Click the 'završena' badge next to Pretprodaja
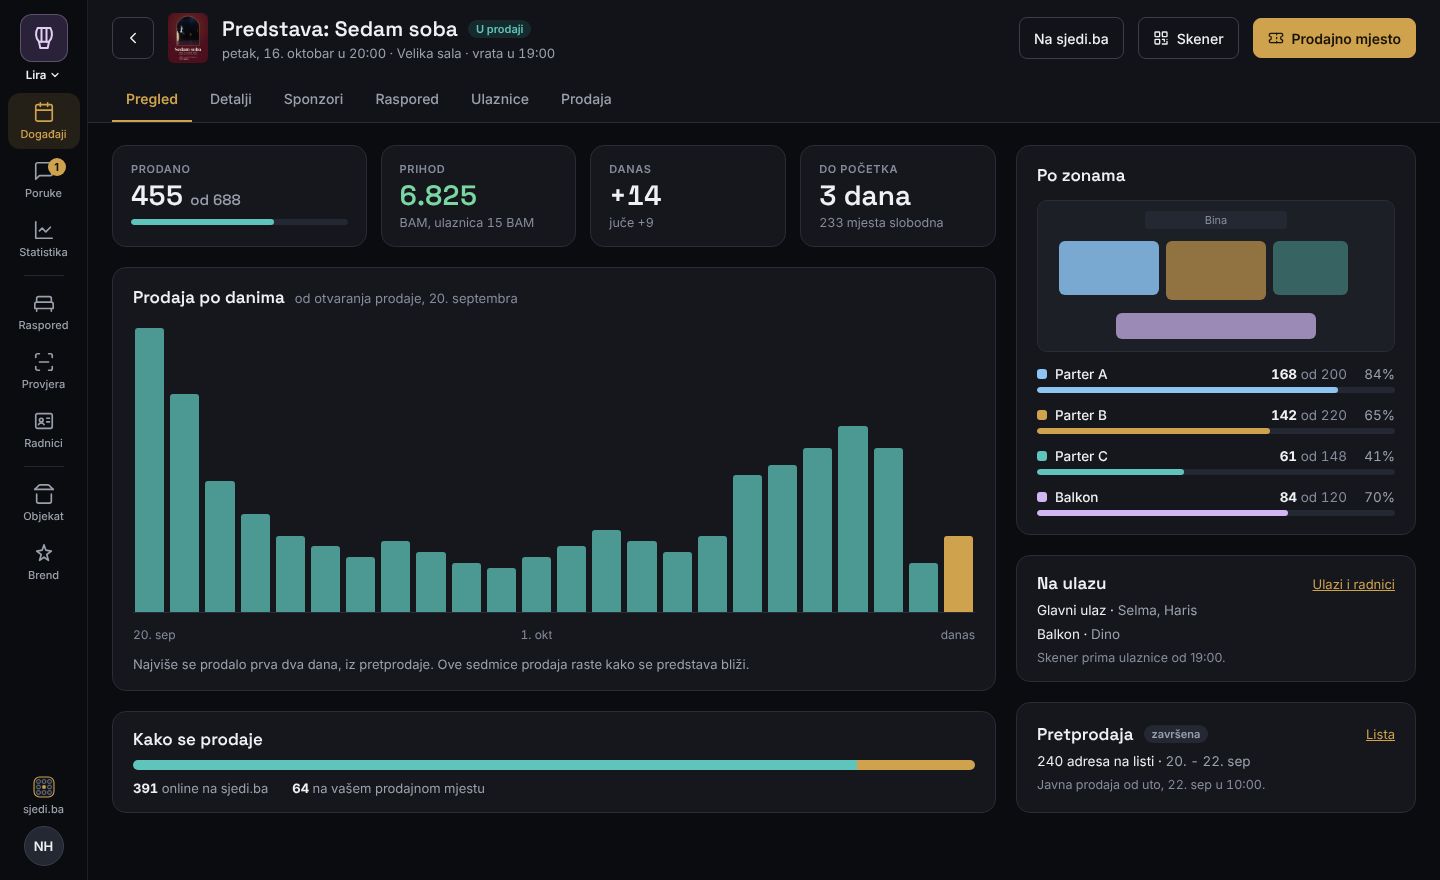 click(x=1176, y=734)
